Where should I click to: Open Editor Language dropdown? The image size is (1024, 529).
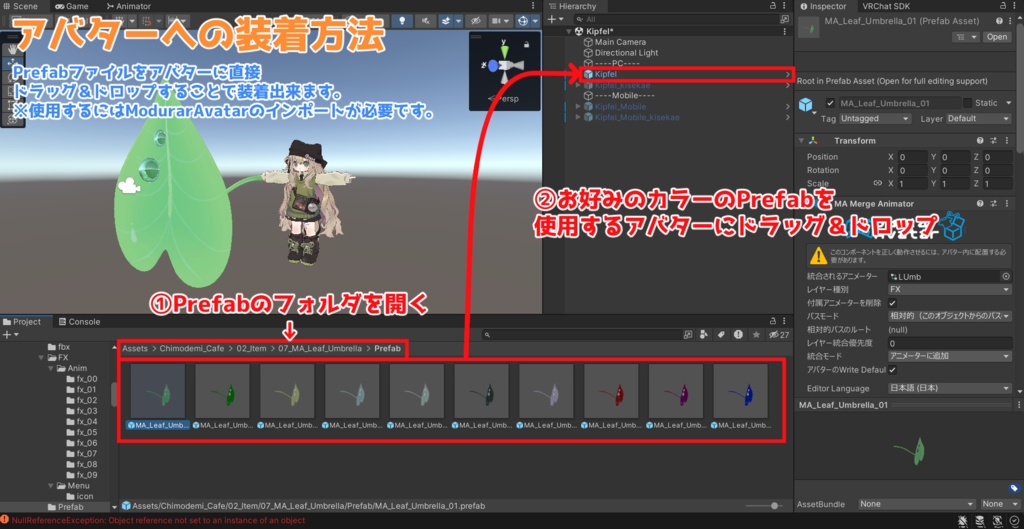pos(950,389)
